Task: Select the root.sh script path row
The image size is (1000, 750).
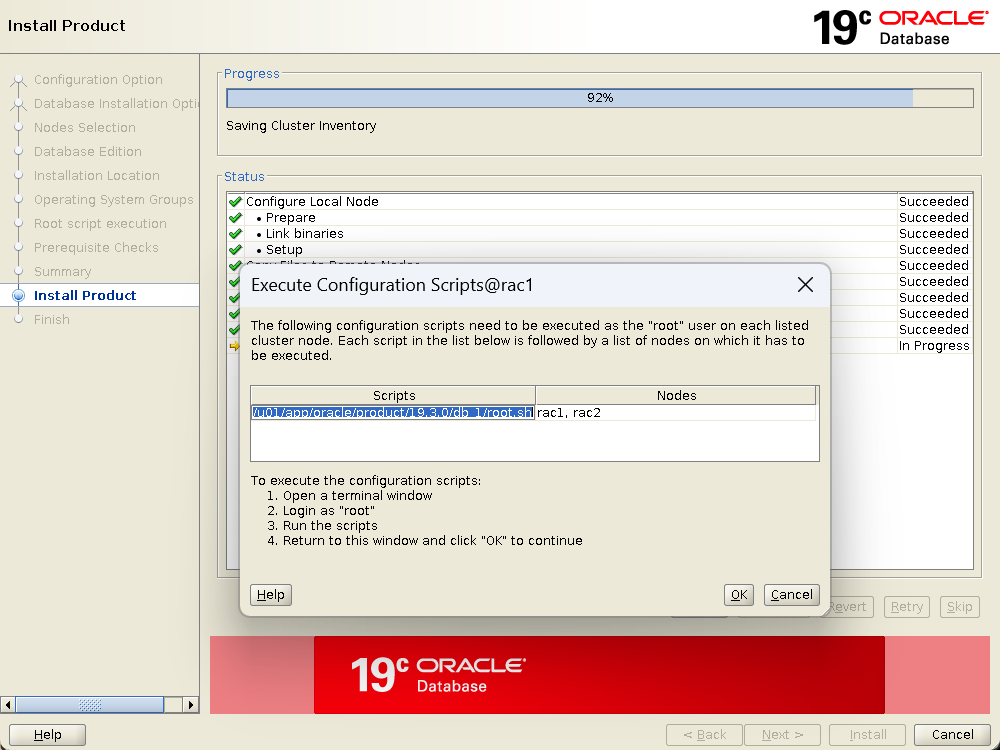Action: (x=392, y=413)
